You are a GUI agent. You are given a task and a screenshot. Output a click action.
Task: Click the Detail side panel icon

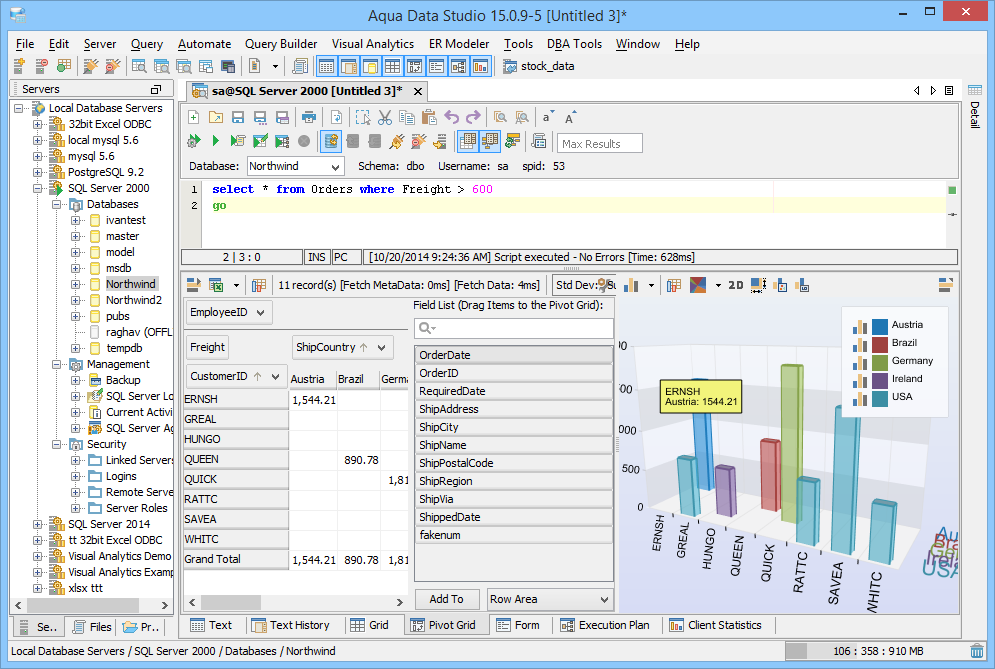pos(975,90)
